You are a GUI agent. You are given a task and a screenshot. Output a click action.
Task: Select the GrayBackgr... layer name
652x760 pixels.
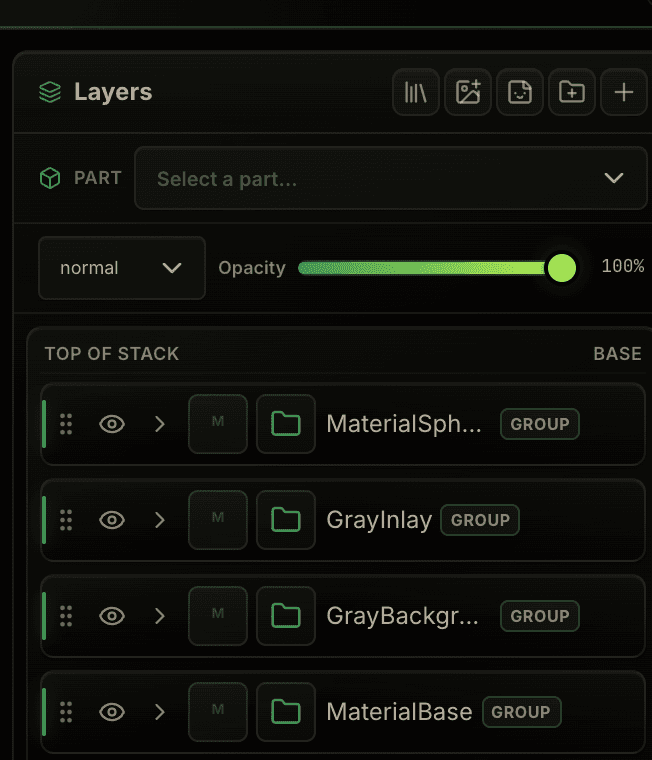[x=402, y=616]
